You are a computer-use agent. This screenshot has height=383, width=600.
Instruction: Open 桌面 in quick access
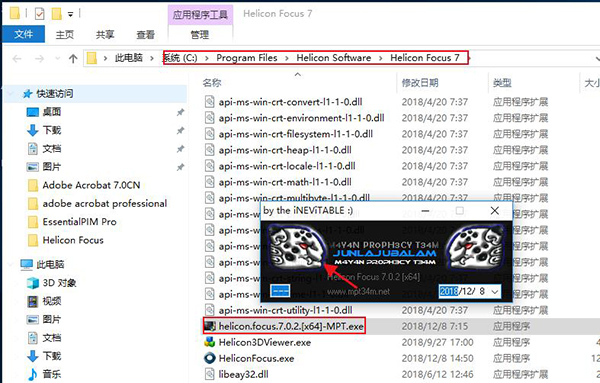click(52, 112)
